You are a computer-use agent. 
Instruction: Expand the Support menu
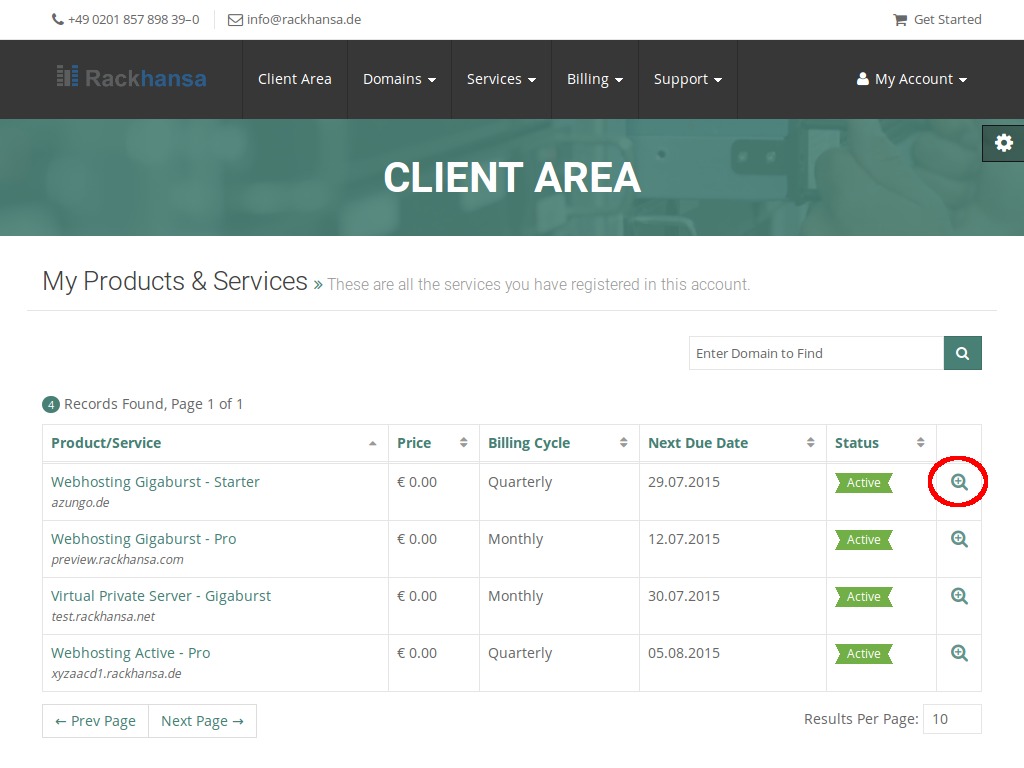coord(688,79)
